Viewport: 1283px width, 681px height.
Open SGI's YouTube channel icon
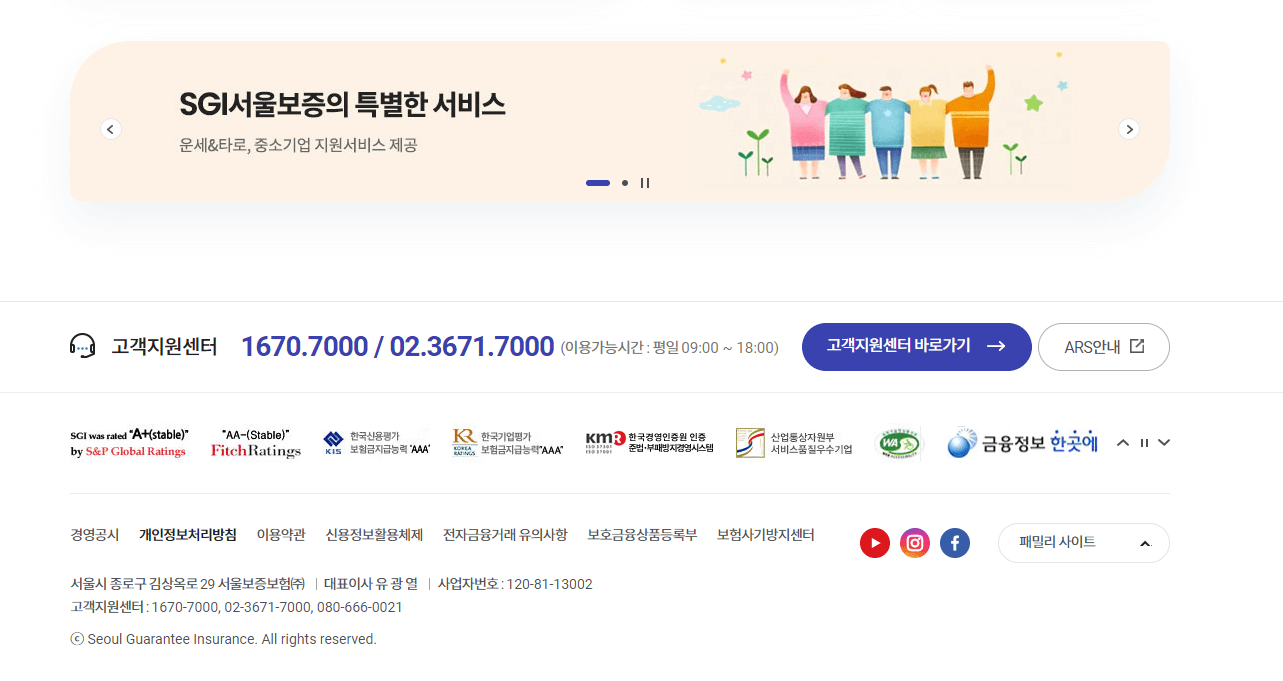874,542
